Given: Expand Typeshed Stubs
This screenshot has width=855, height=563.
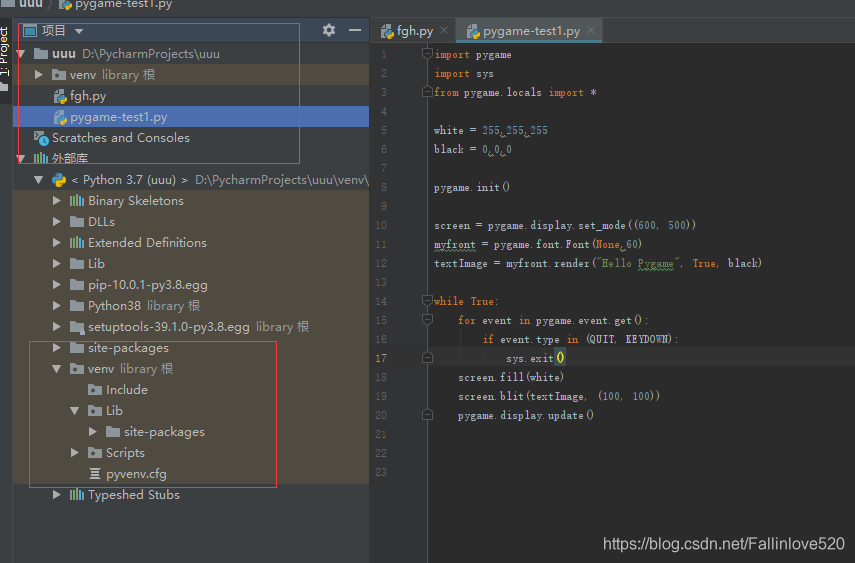Looking at the screenshot, I should pyautogui.click(x=57, y=495).
